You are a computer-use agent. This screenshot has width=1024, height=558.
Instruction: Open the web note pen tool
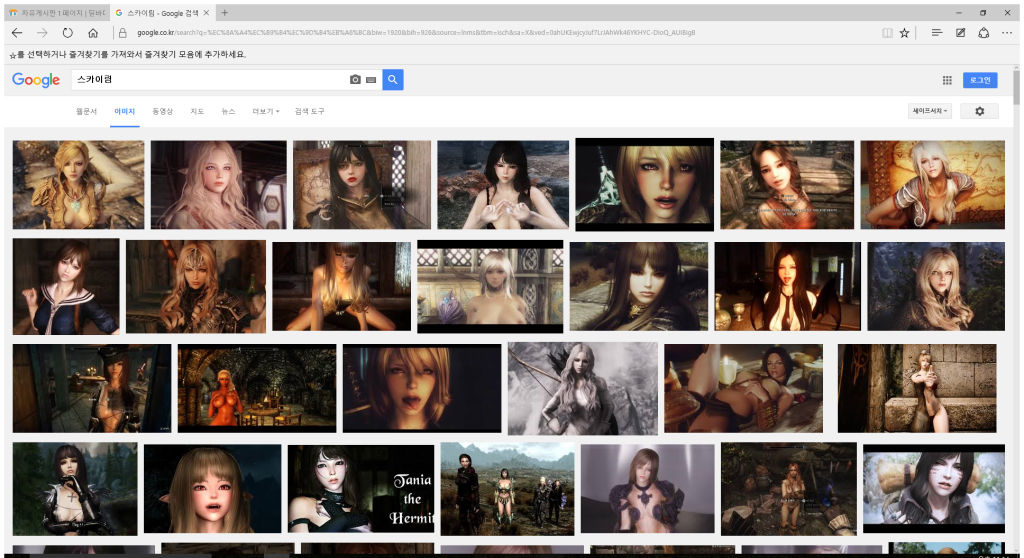960,33
